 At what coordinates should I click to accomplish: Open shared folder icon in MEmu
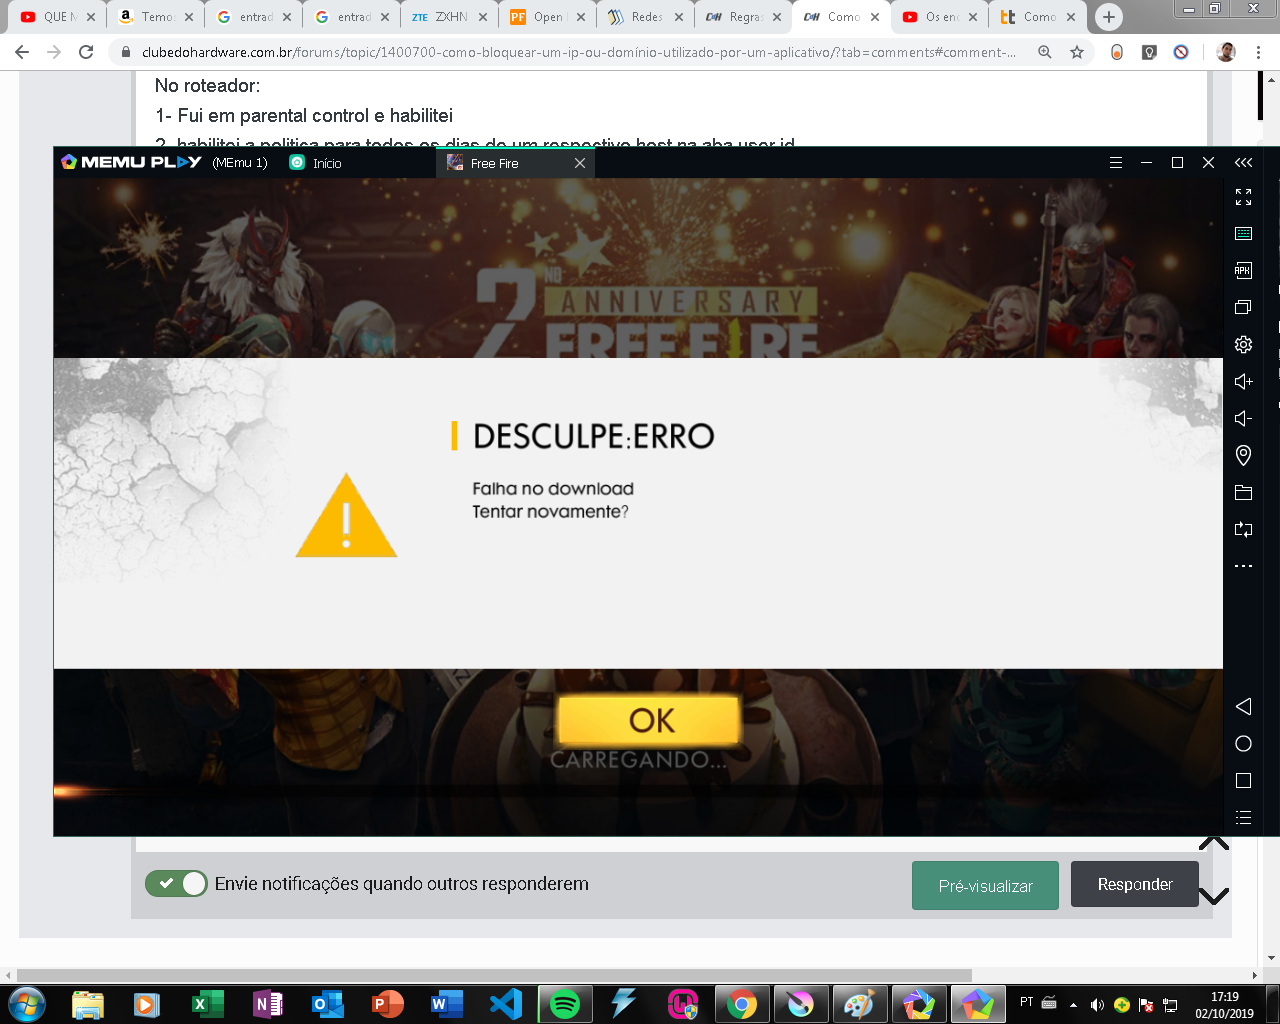point(1243,492)
